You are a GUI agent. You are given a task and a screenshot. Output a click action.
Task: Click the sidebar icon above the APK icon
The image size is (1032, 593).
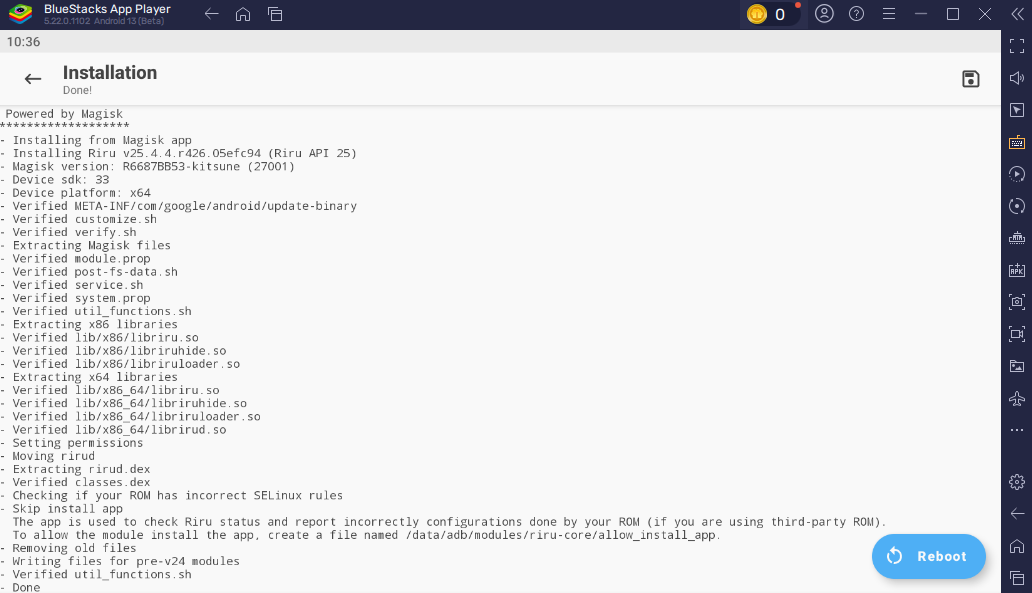pyautogui.click(x=1017, y=238)
